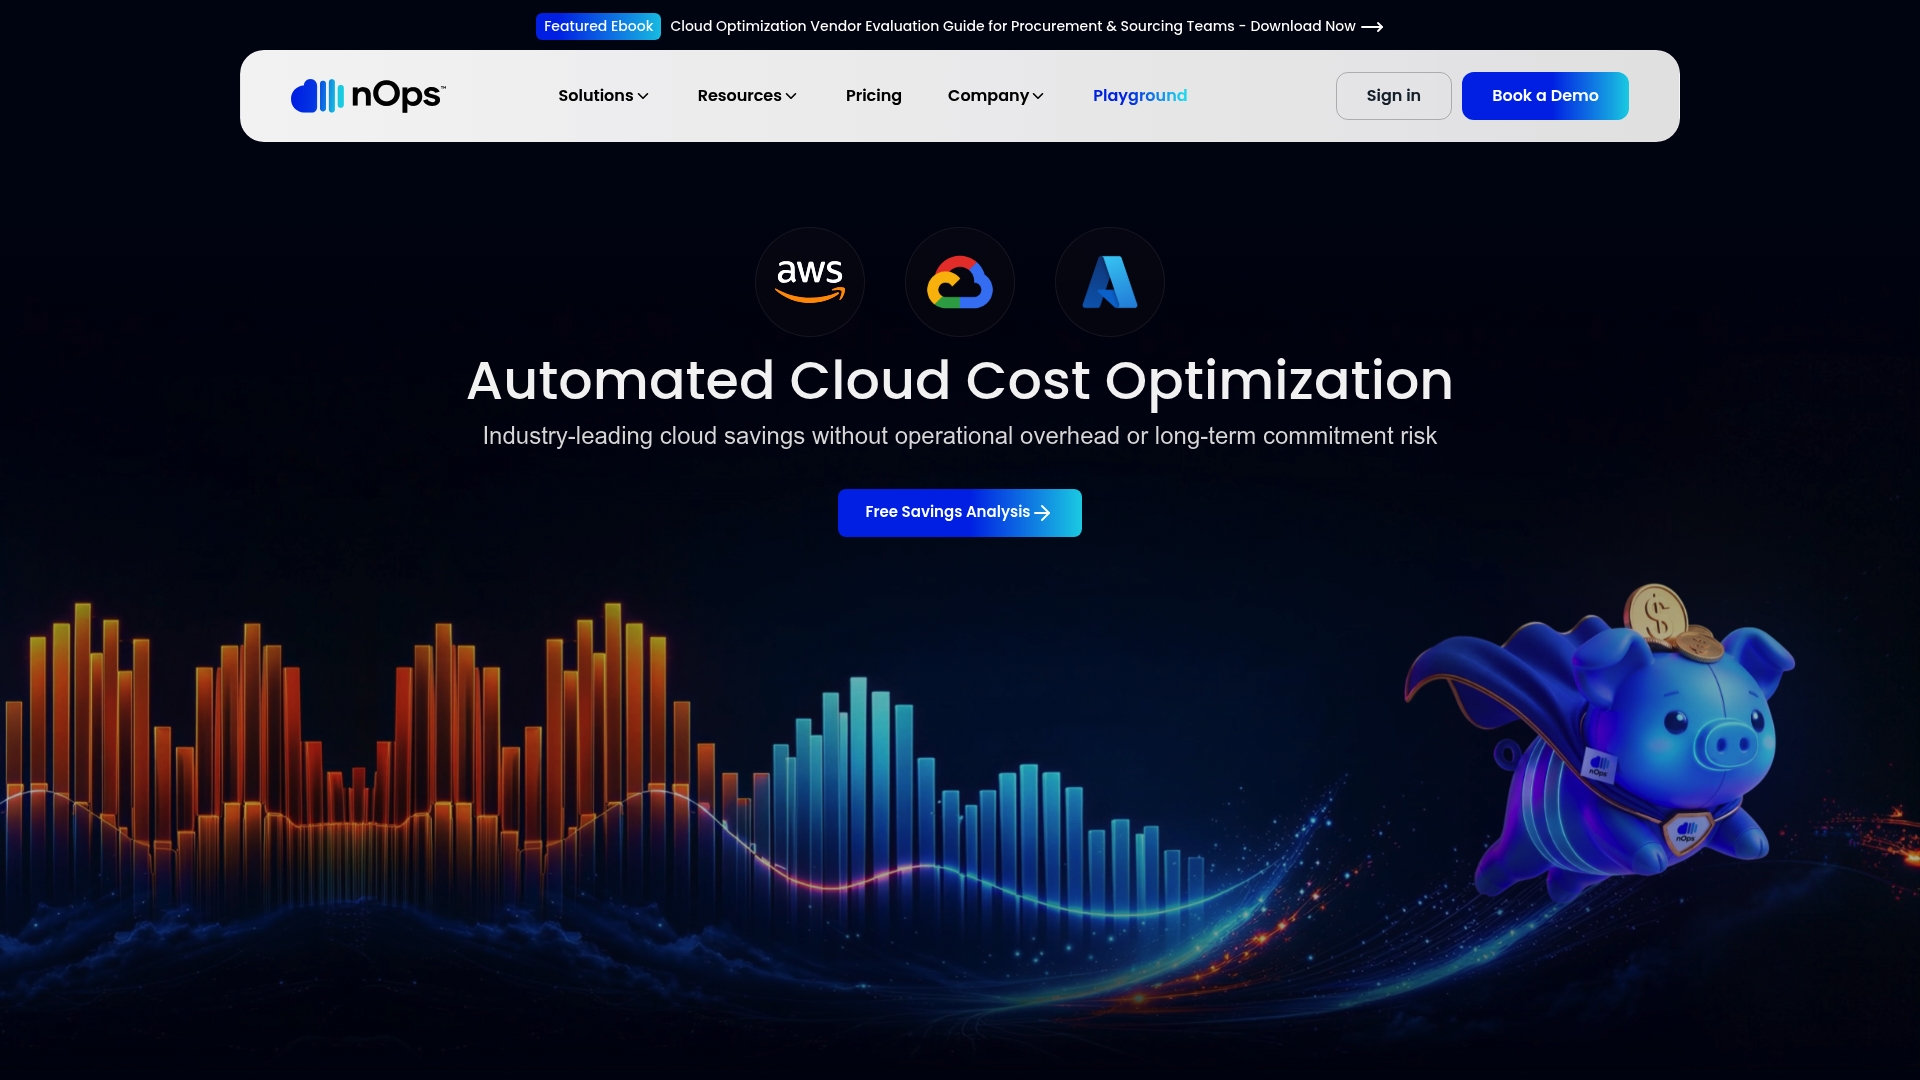Open the Company dropdown menu
Image resolution: width=1920 pixels, height=1080 pixels.
point(996,96)
